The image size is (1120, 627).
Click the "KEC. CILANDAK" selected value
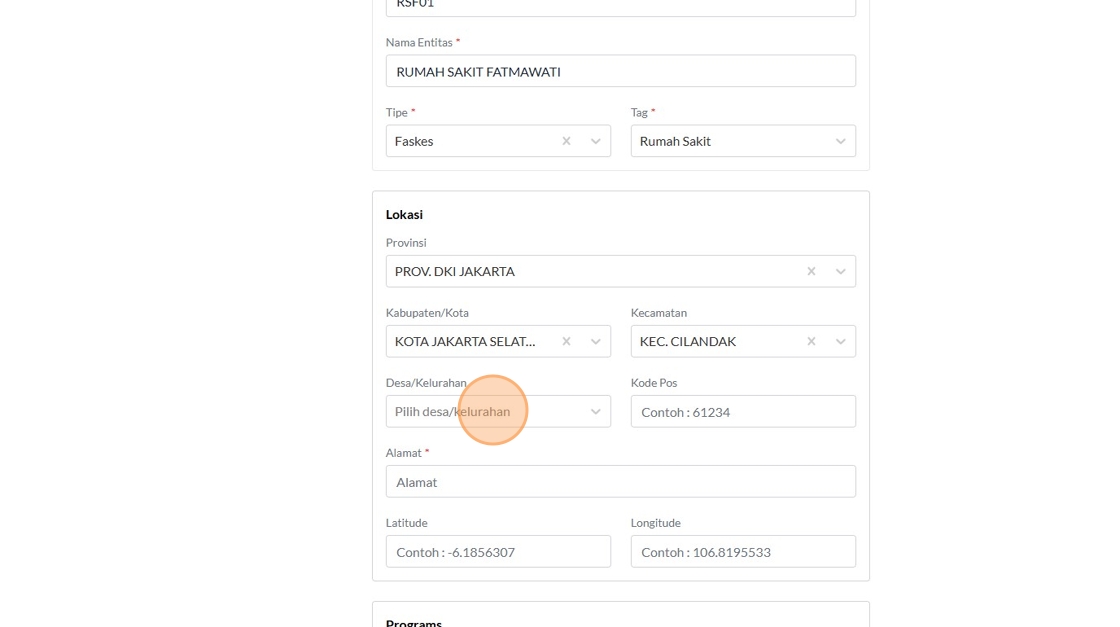pyautogui.click(x=688, y=341)
